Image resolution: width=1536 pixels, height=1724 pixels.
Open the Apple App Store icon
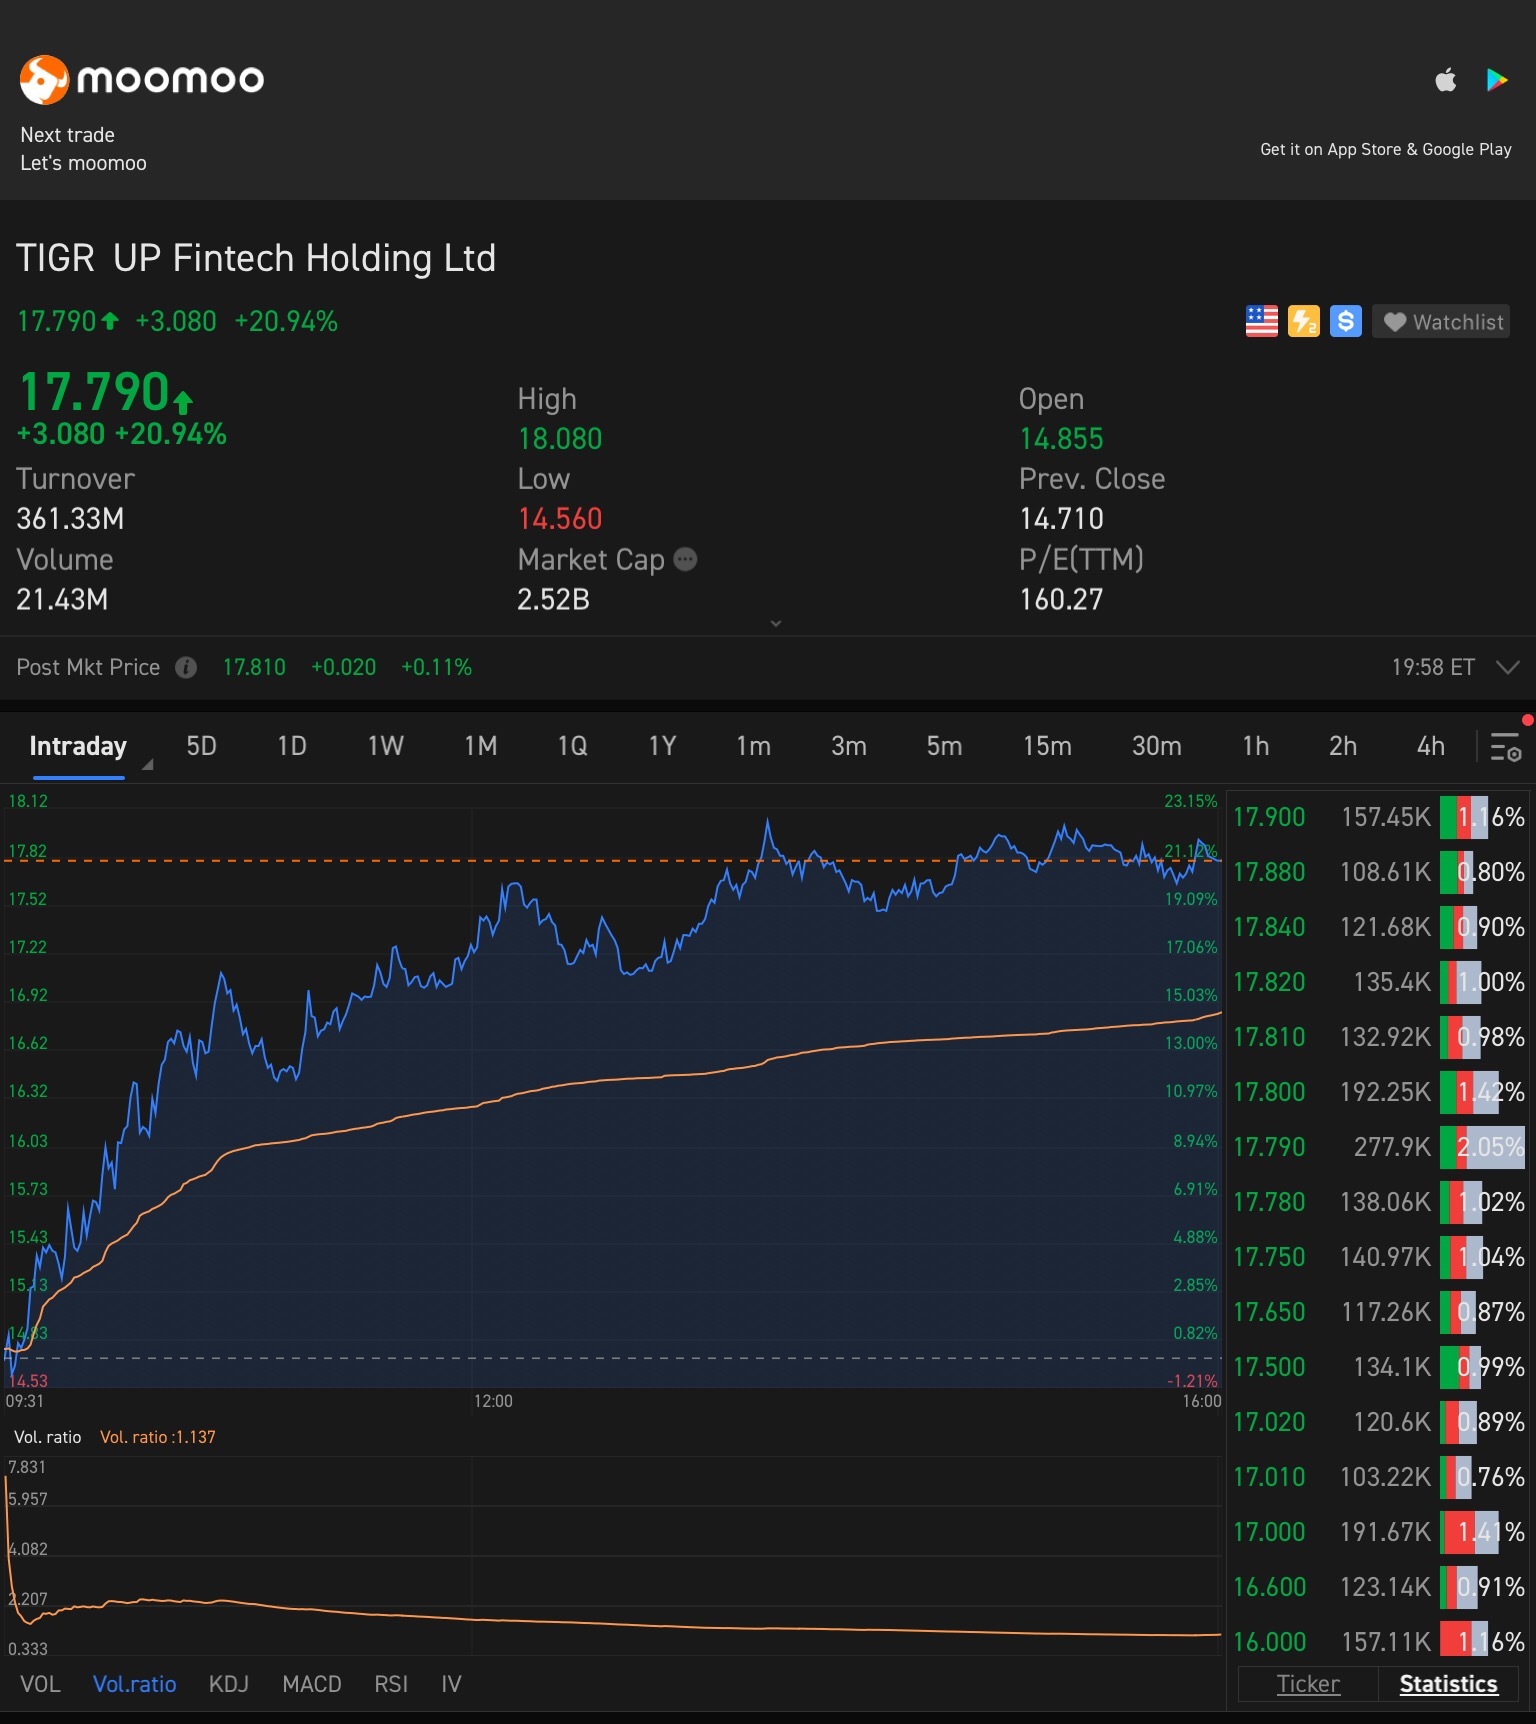[1446, 80]
